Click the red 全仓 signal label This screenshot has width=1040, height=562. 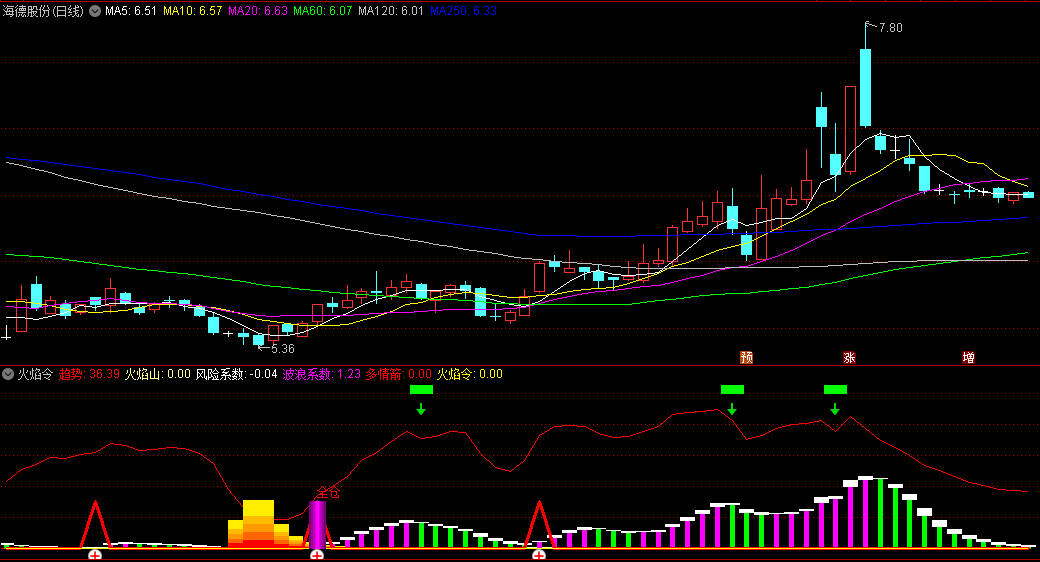pos(328,492)
